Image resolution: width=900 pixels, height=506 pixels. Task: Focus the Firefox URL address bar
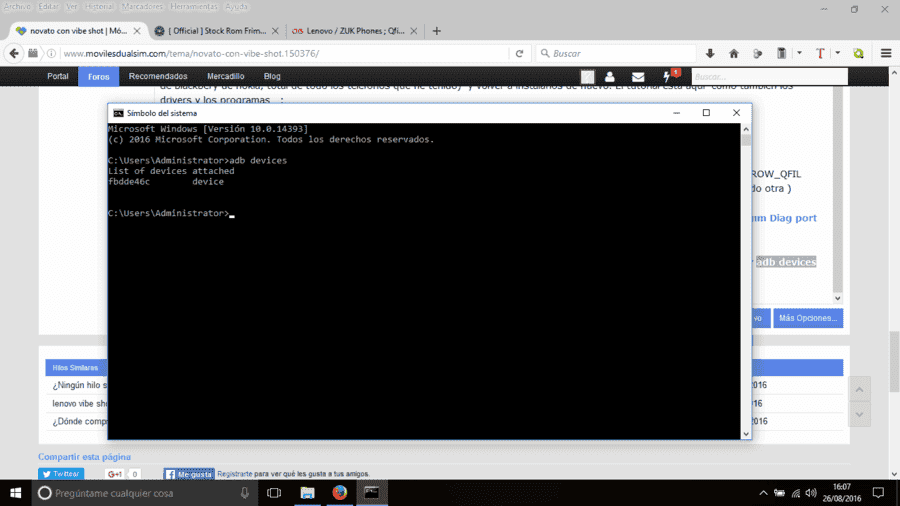click(284, 53)
